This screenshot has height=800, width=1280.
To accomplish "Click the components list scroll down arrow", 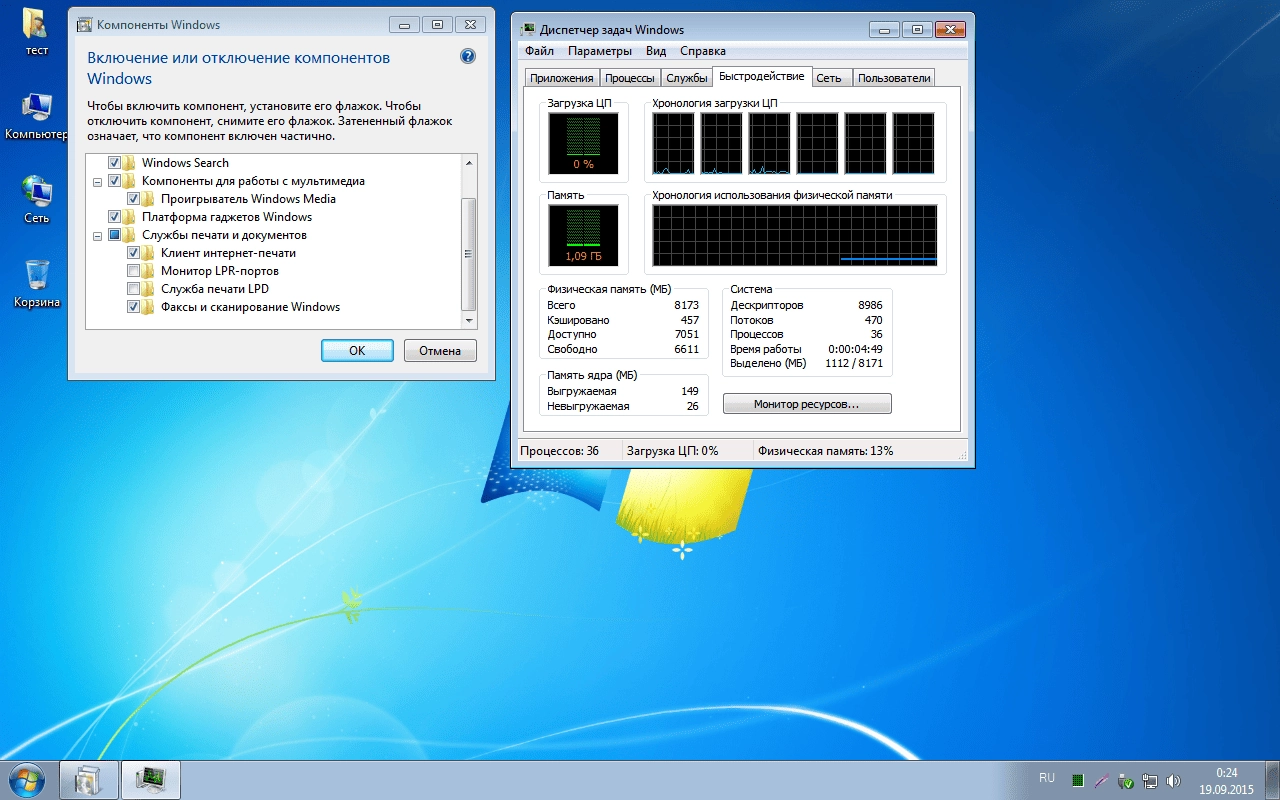I will tap(469, 320).
